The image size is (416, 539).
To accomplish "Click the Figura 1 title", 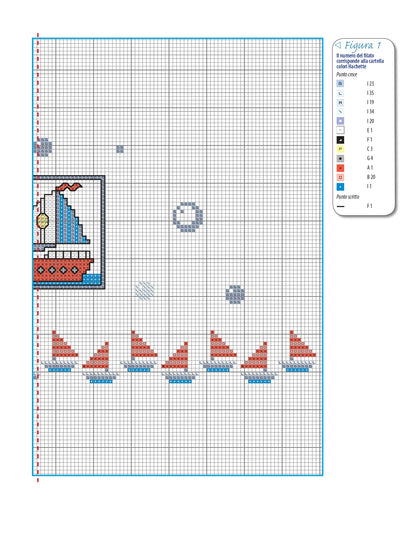I will tap(363, 45).
